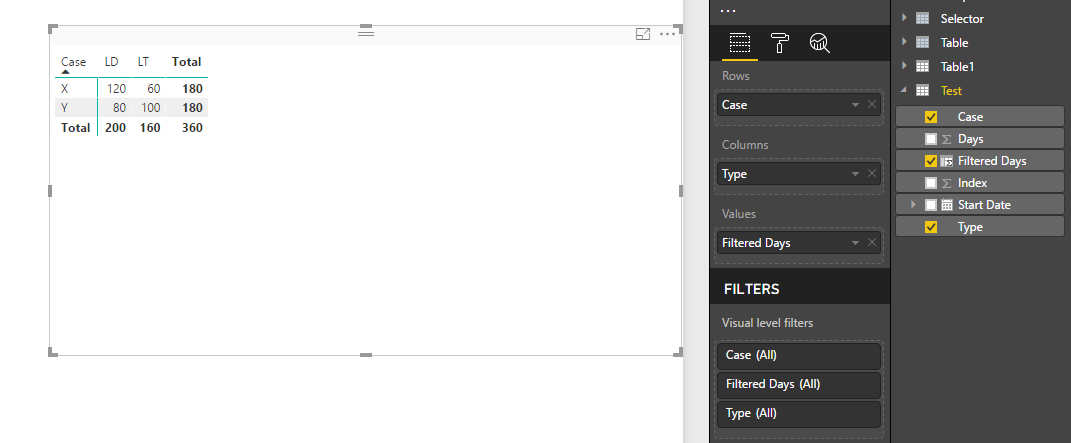Check the Days field checkbox
Image resolution: width=1071 pixels, height=443 pixels.
pos(930,139)
